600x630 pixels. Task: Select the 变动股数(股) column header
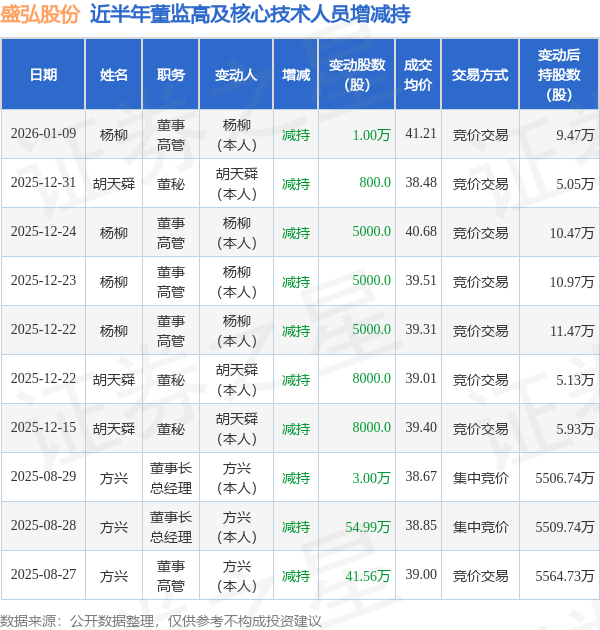click(x=357, y=75)
